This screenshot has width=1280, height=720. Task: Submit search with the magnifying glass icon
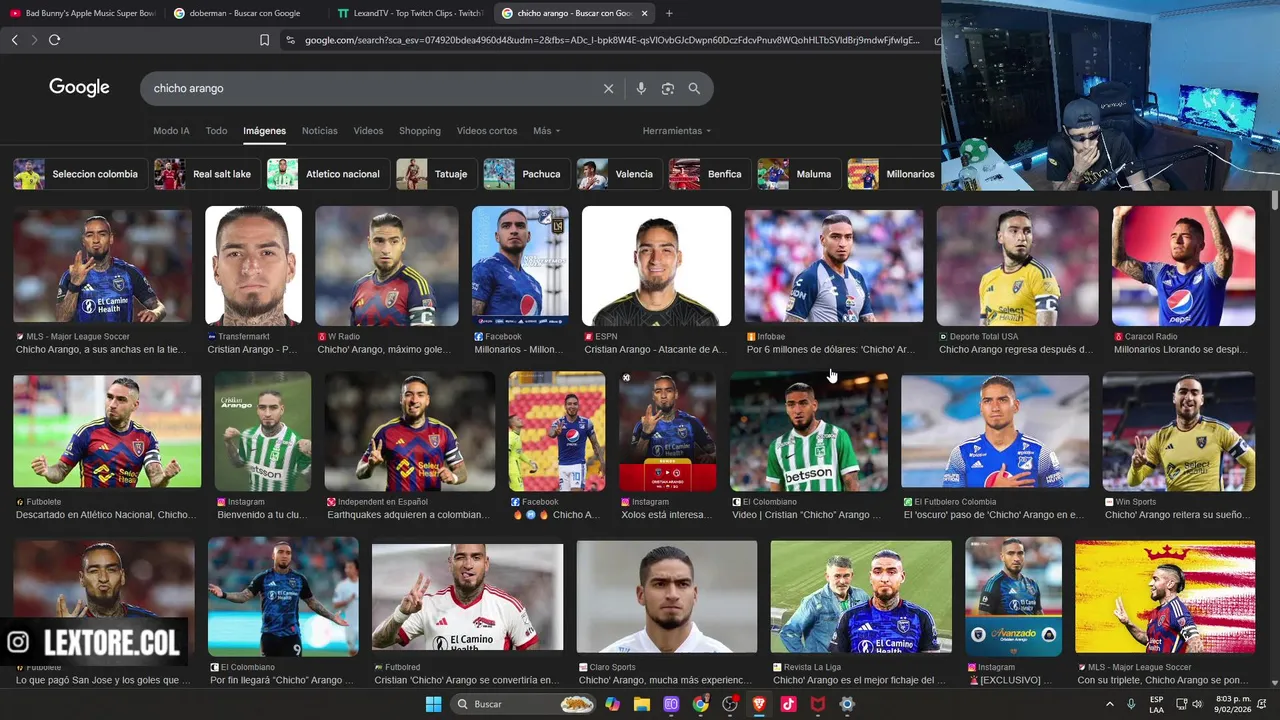click(694, 88)
